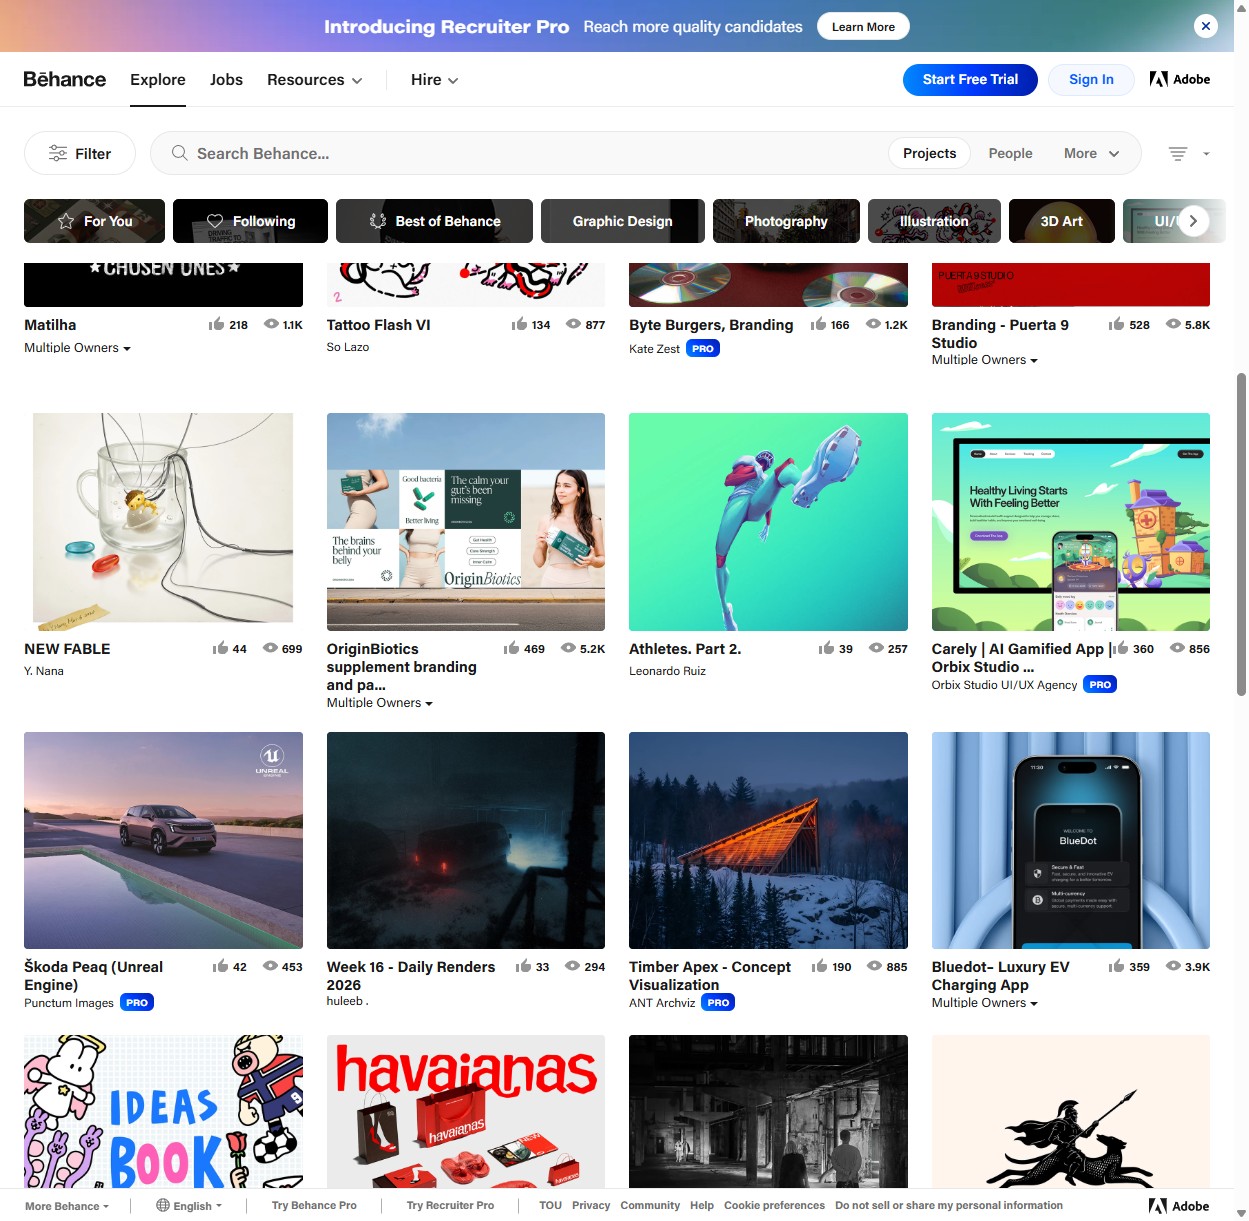Click the Adobe logo in header
Image resolution: width=1249 pixels, height=1221 pixels.
coord(1180,79)
